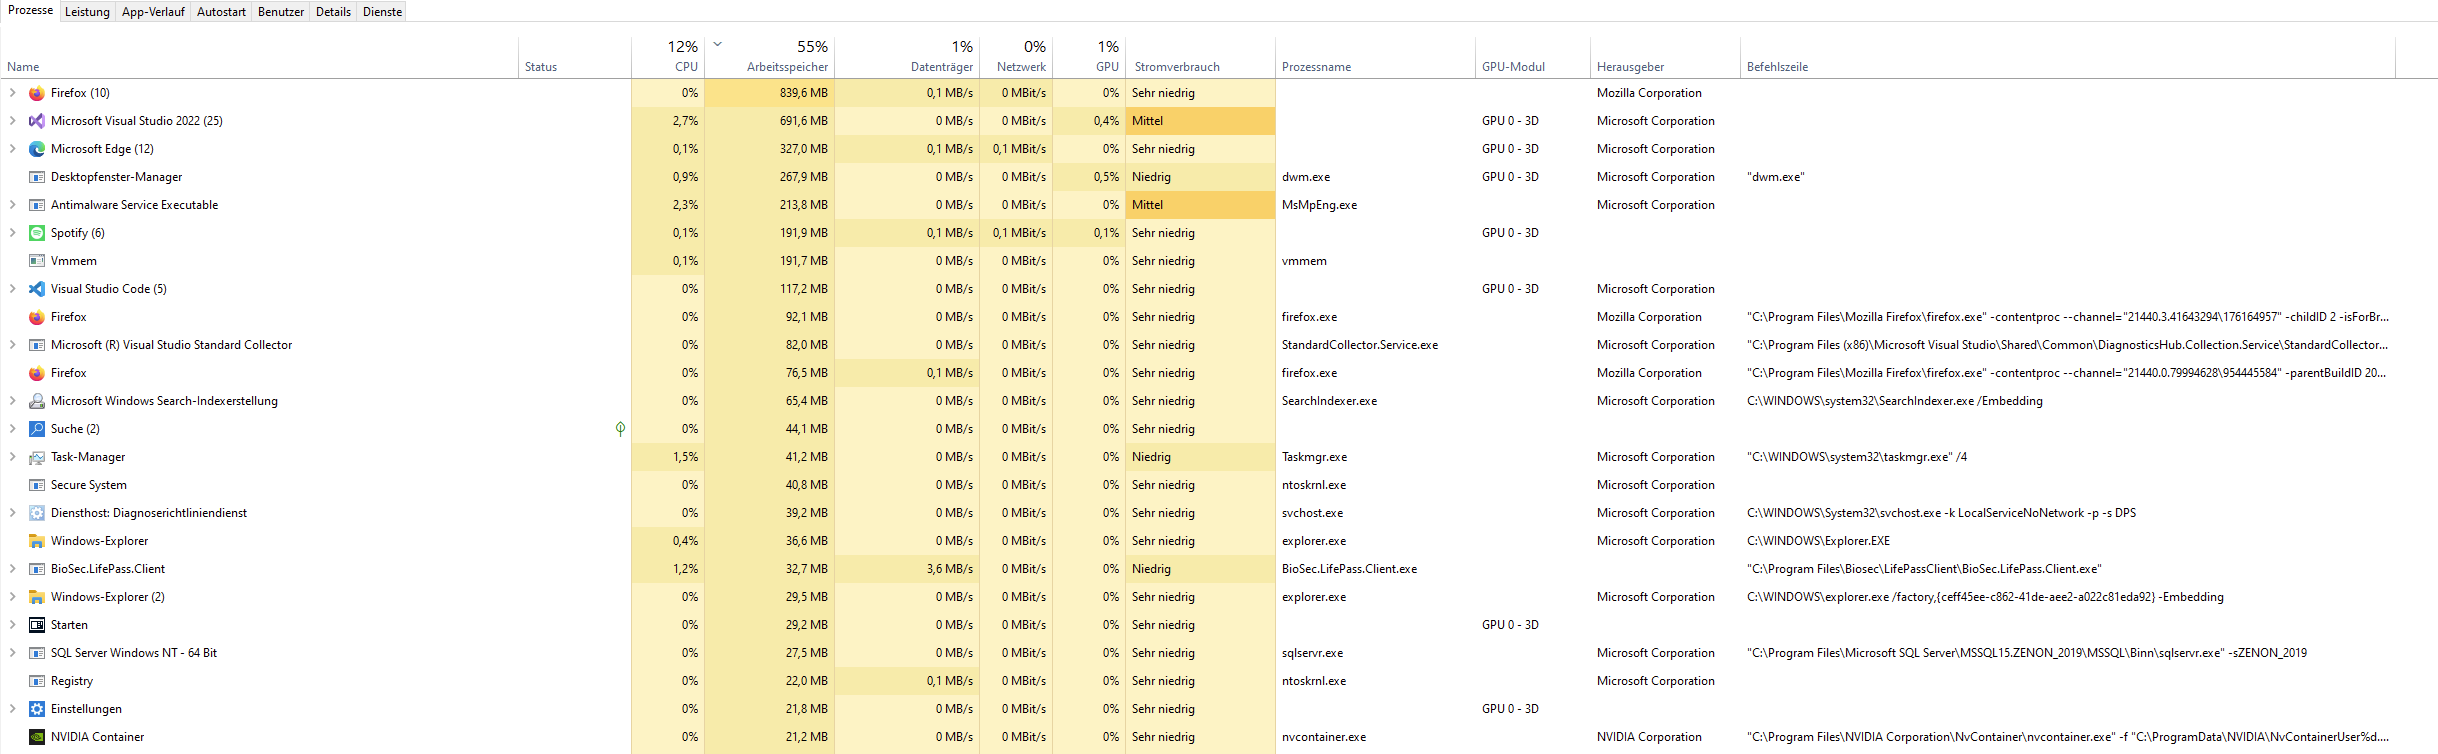Open the Dienste tab

click(382, 12)
